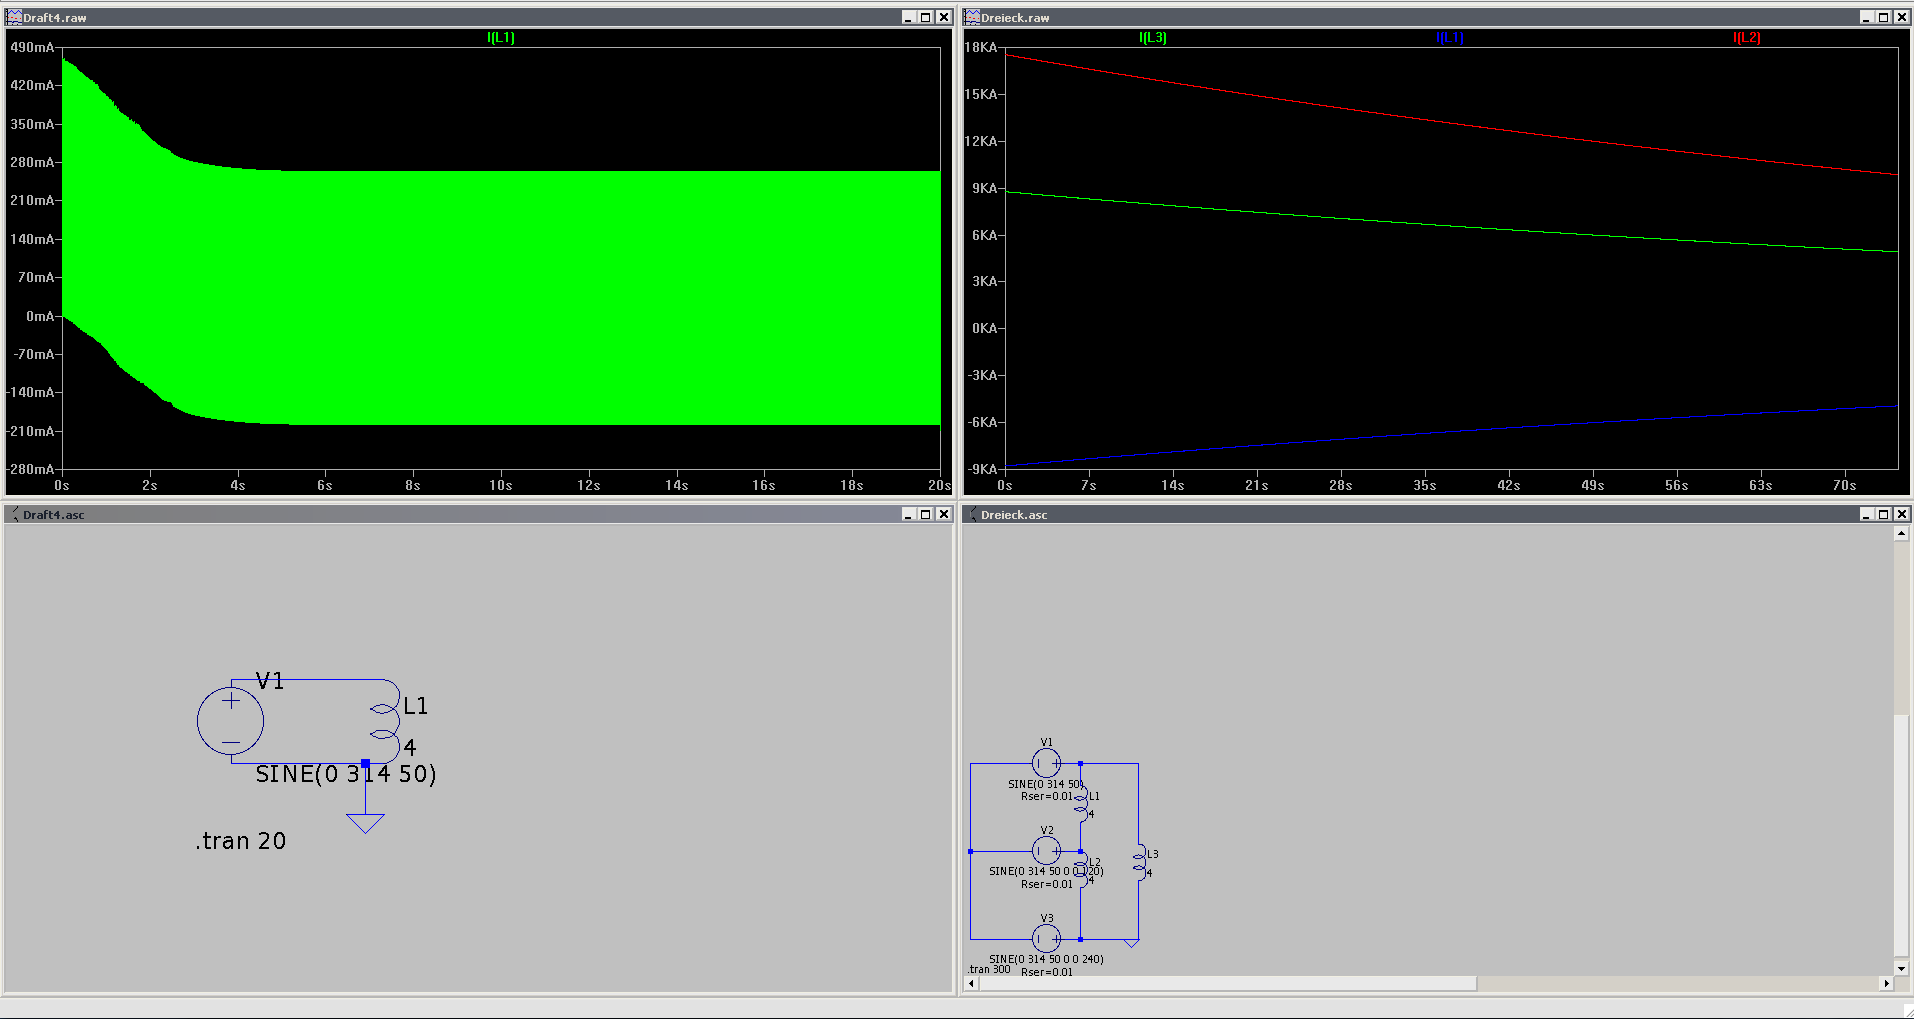Click the -280mA axis label

(31, 469)
